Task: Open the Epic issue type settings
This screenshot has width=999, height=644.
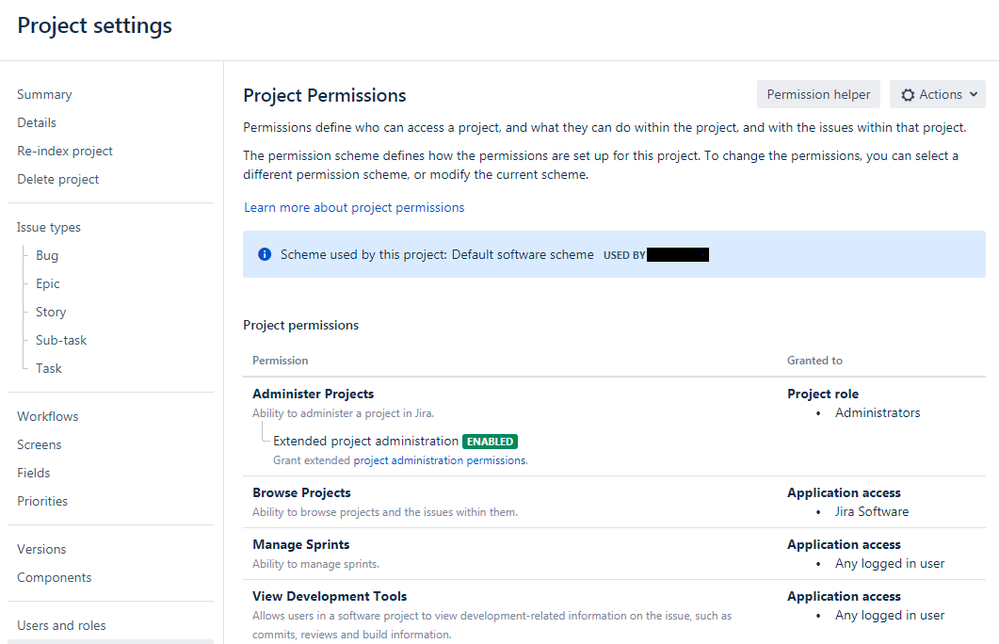Action: tap(47, 283)
